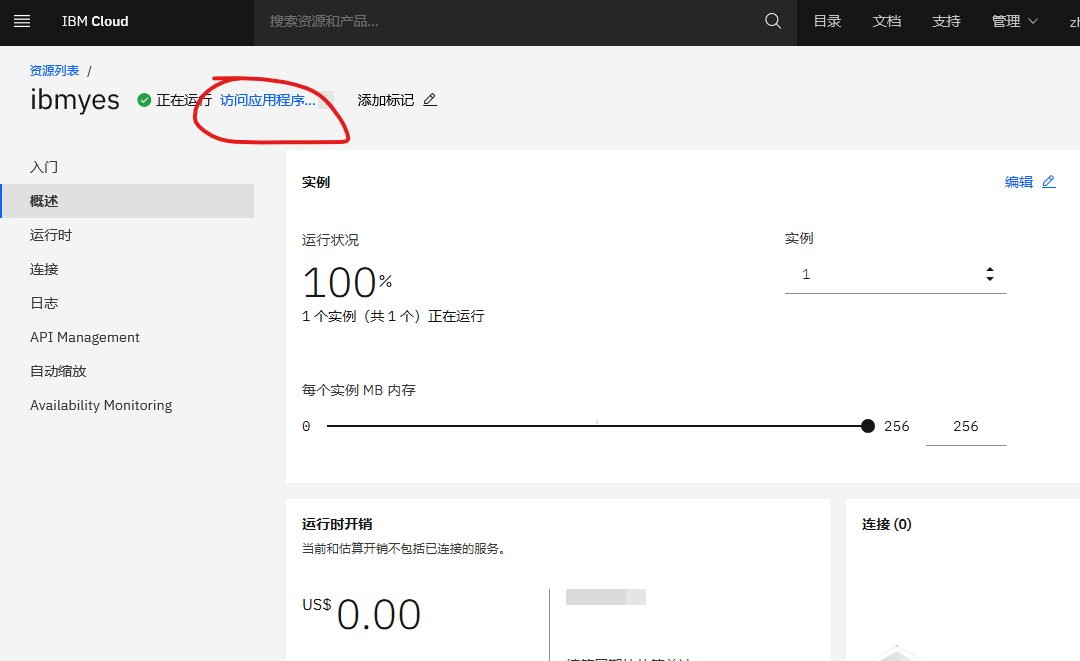Click the 每个实例 MB 内存 label
The image size is (1080, 661).
pyautogui.click(x=358, y=390)
